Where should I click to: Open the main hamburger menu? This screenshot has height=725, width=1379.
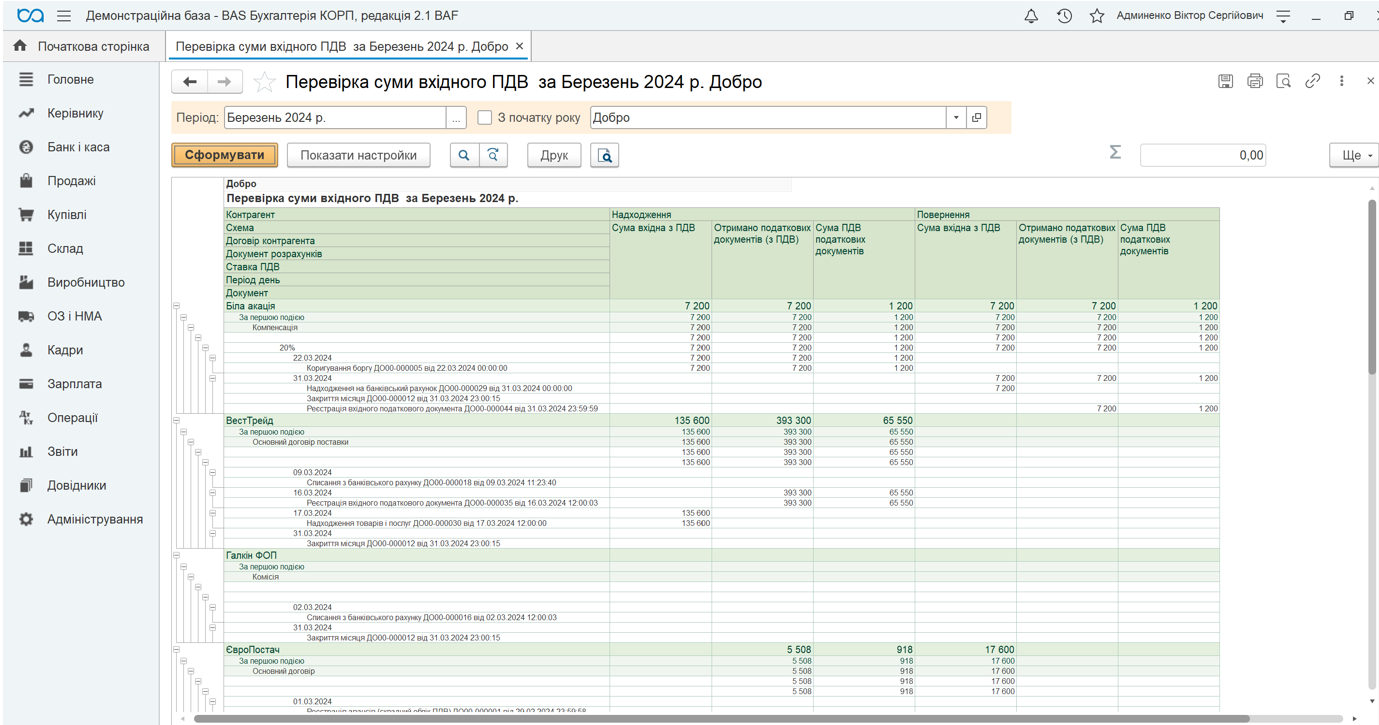(x=64, y=16)
